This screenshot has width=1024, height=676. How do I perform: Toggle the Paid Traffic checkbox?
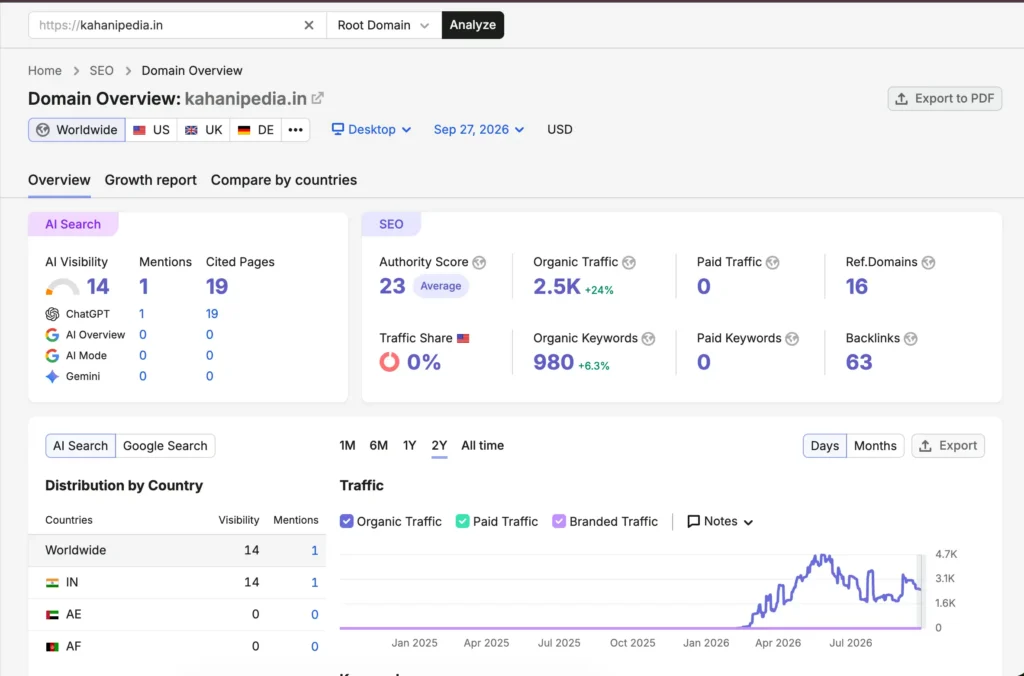[x=462, y=521]
